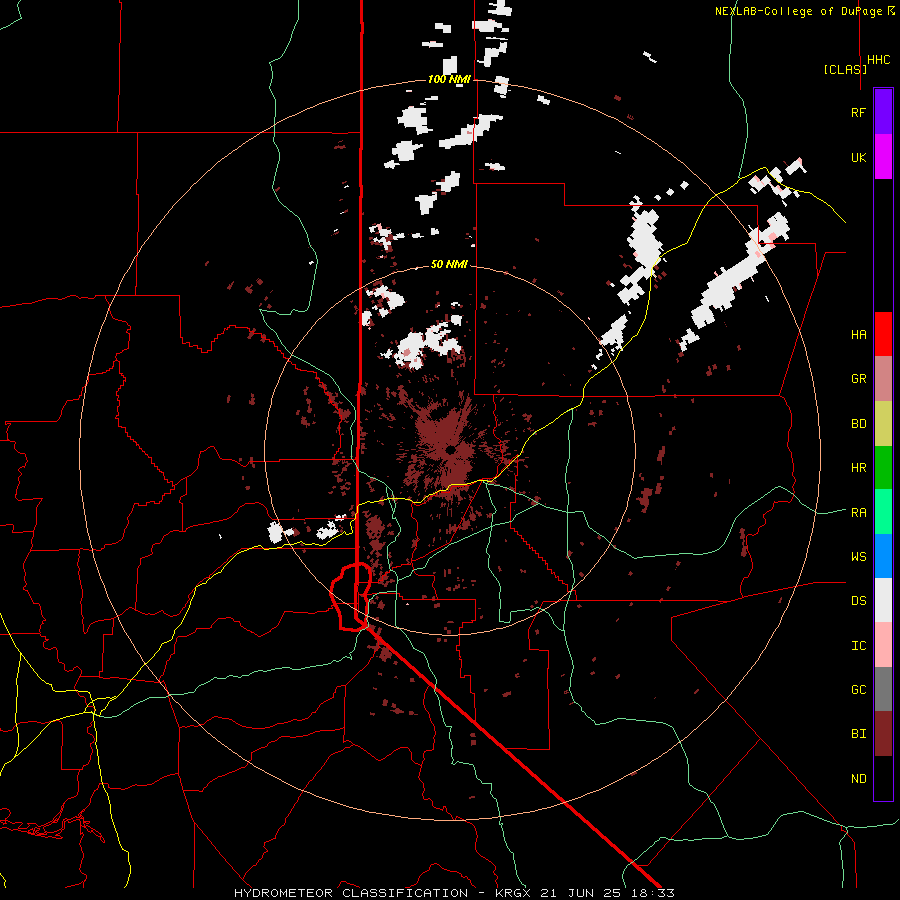Click the RA legend label
The image size is (900, 900).
tap(858, 513)
